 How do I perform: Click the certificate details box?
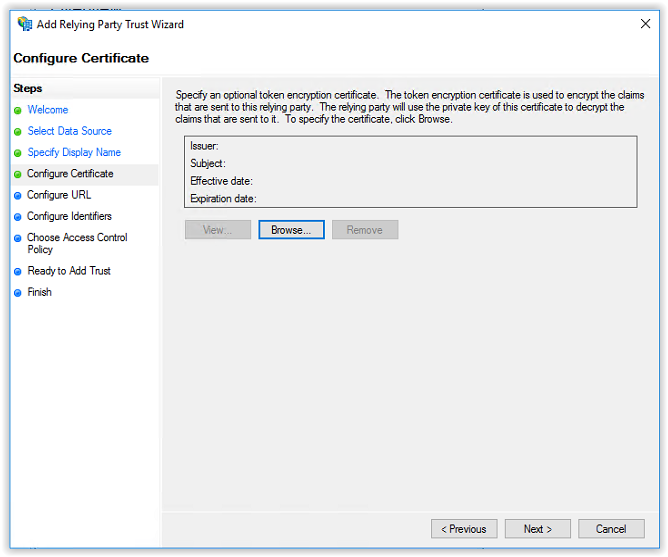(x=411, y=172)
